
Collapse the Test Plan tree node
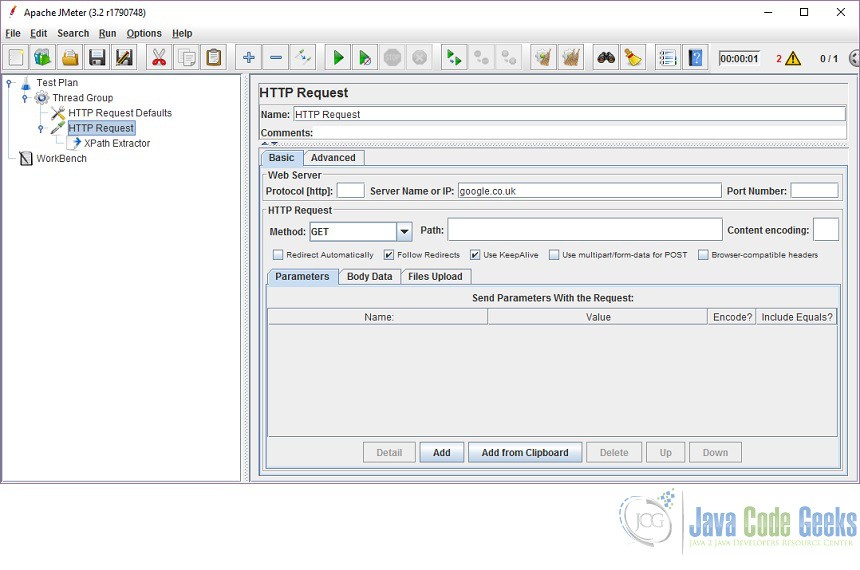[9, 83]
